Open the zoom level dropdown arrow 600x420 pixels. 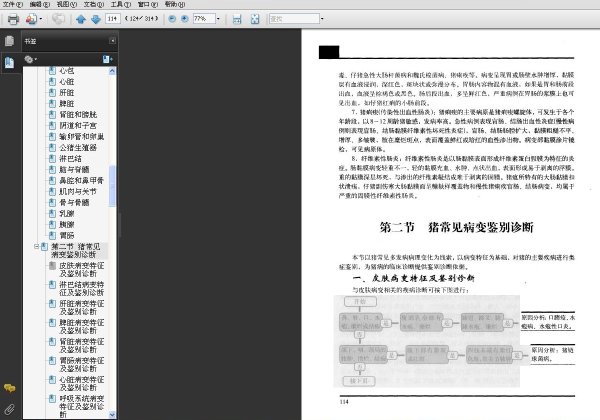pos(218,18)
